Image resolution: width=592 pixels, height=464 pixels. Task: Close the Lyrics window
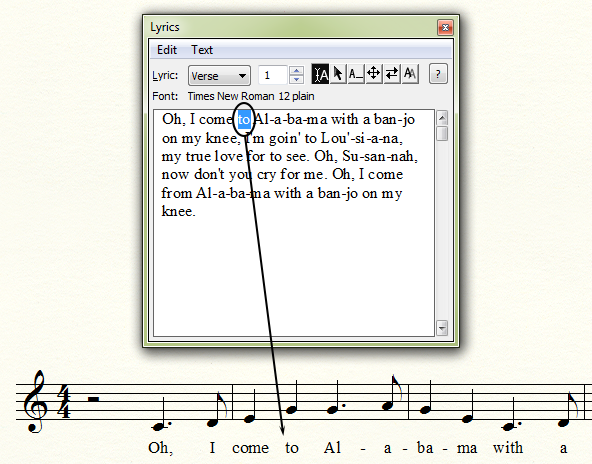446,28
